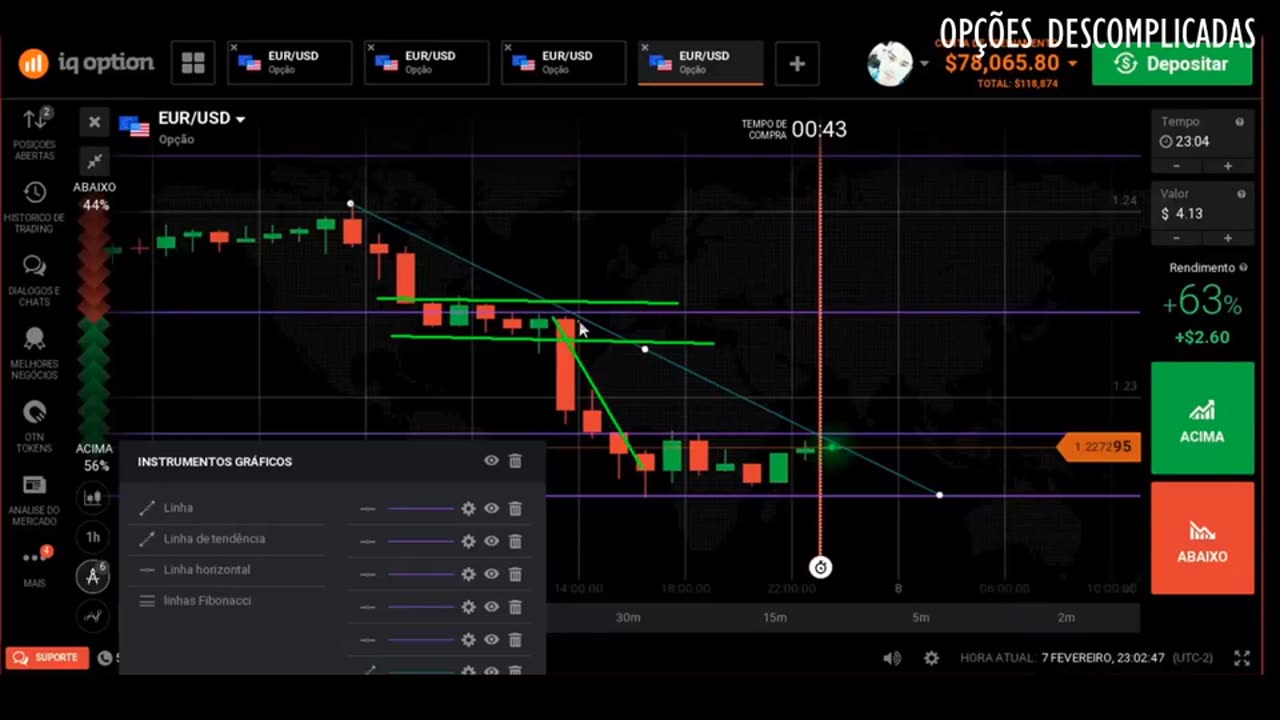Open Diálogos e Chats icon
This screenshot has height=720, width=1280.
[x=35, y=280]
